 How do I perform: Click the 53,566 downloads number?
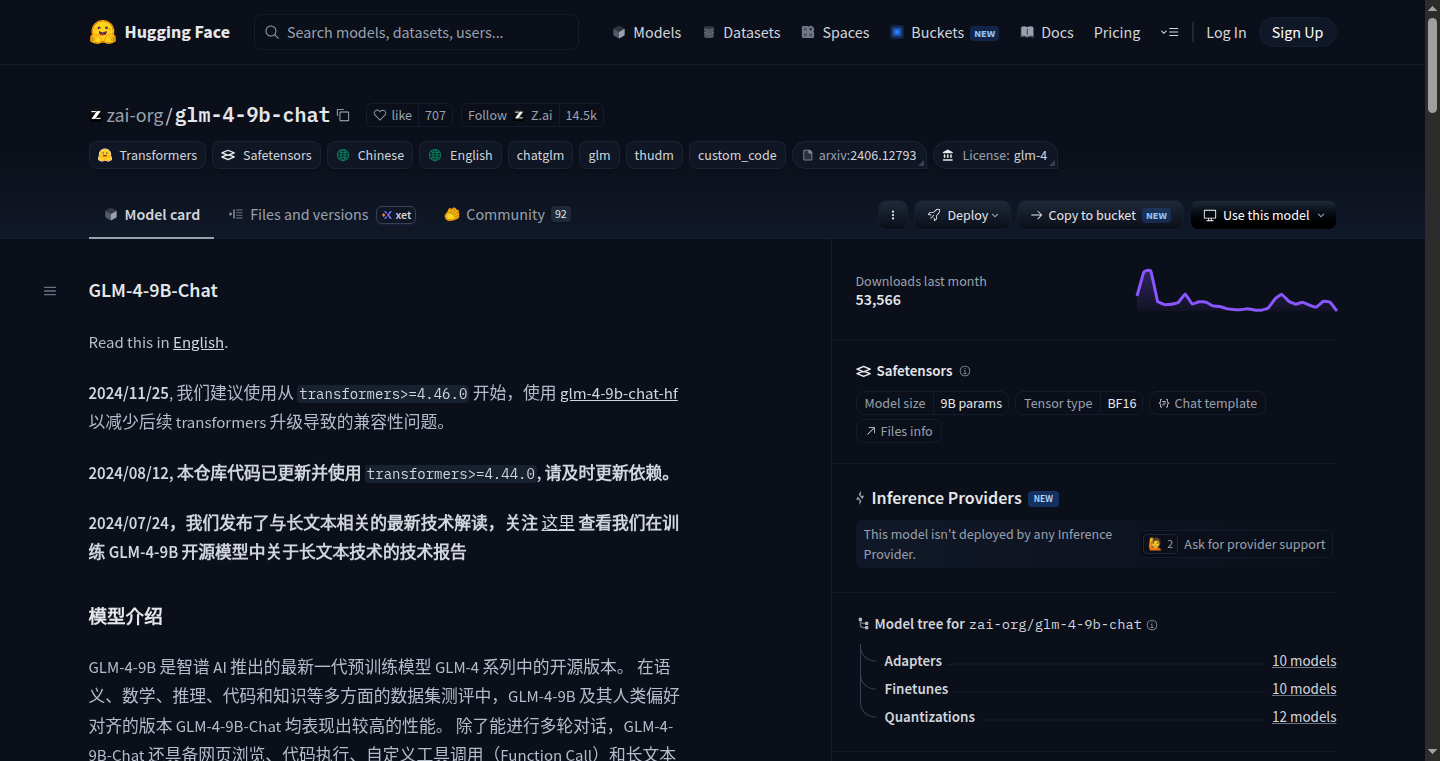(x=878, y=300)
